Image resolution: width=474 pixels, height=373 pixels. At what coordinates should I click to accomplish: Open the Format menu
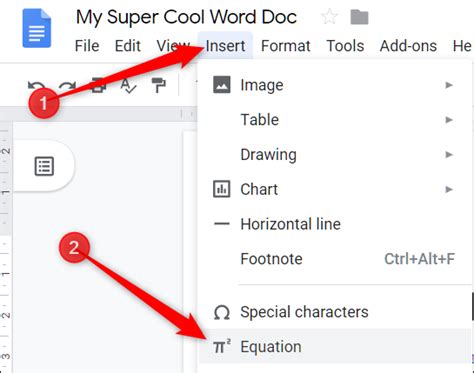[x=286, y=46]
